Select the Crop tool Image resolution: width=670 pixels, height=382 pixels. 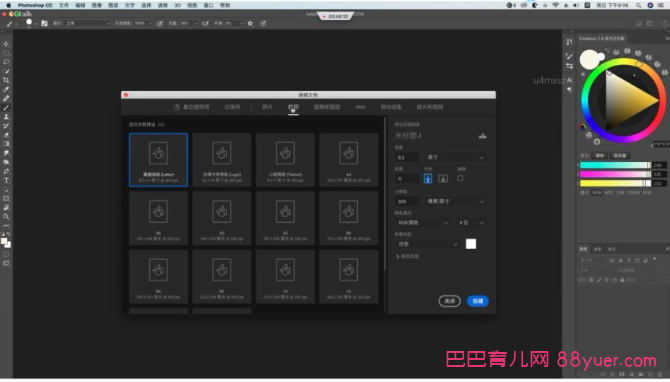tap(6, 80)
